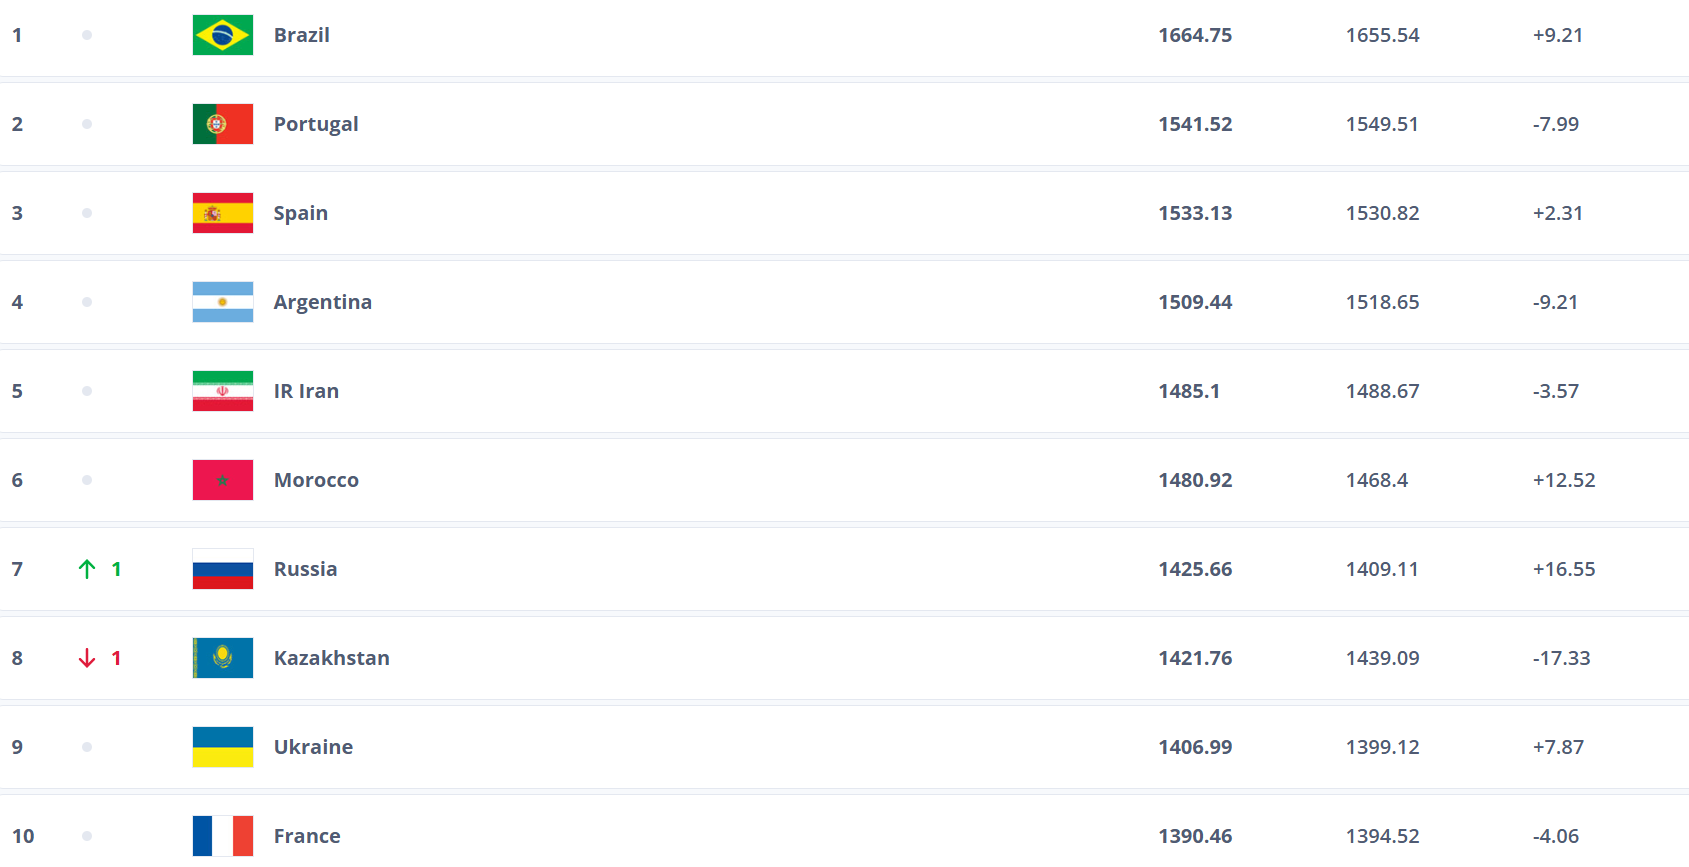Click the red down arrow beside Kazakhstan
The image size is (1689, 867).
tap(87, 658)
